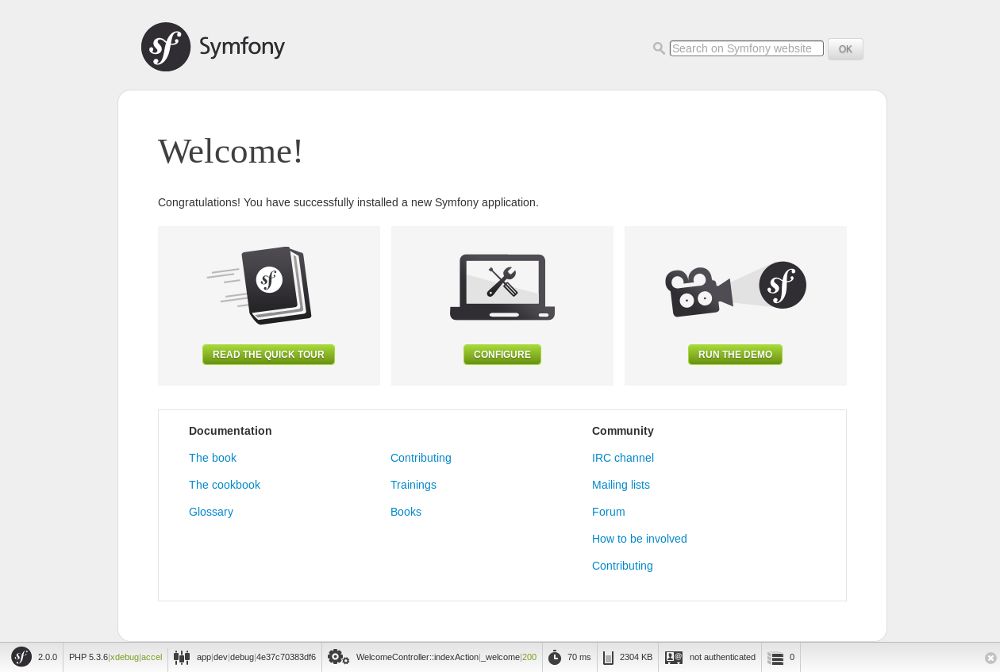Screen dimensions: 1000x672
Task: Click the gears request icon in toolbar
Action: (338, 657)
